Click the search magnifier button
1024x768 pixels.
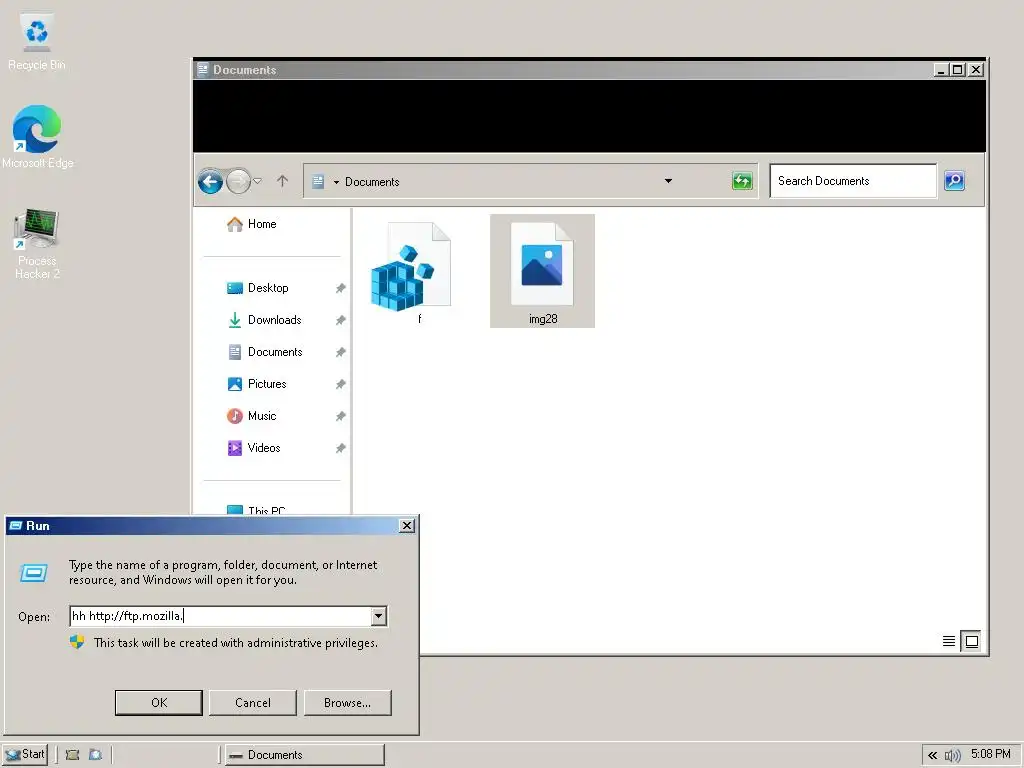(954, 181)
